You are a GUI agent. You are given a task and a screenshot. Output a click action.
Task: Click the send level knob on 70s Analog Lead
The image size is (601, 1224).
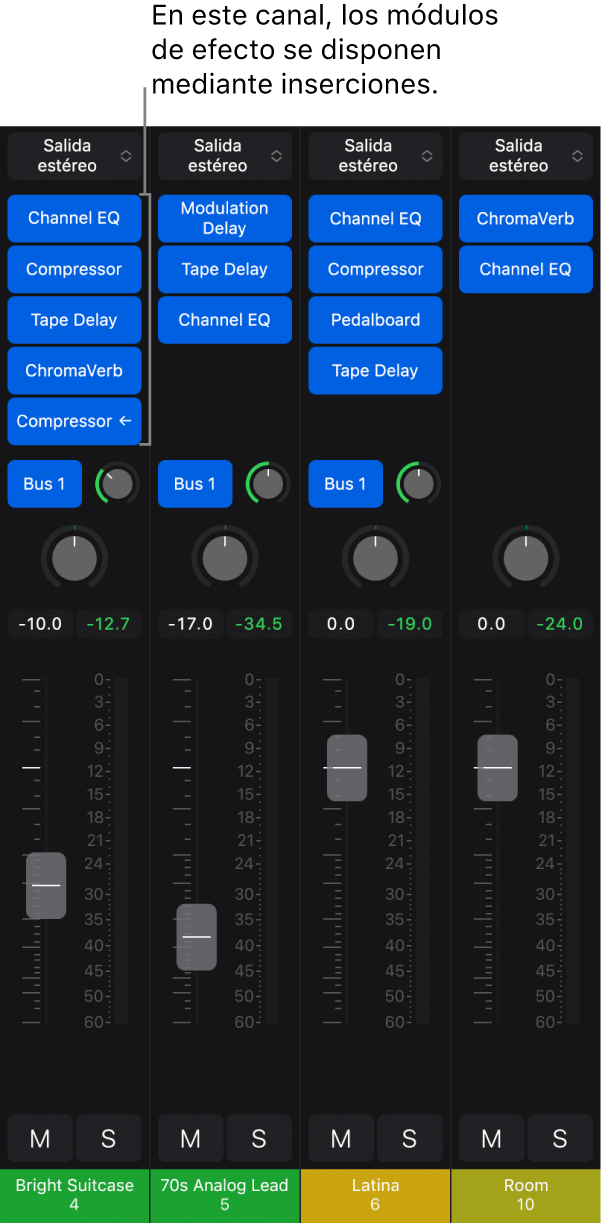click(x=267, y=484)
